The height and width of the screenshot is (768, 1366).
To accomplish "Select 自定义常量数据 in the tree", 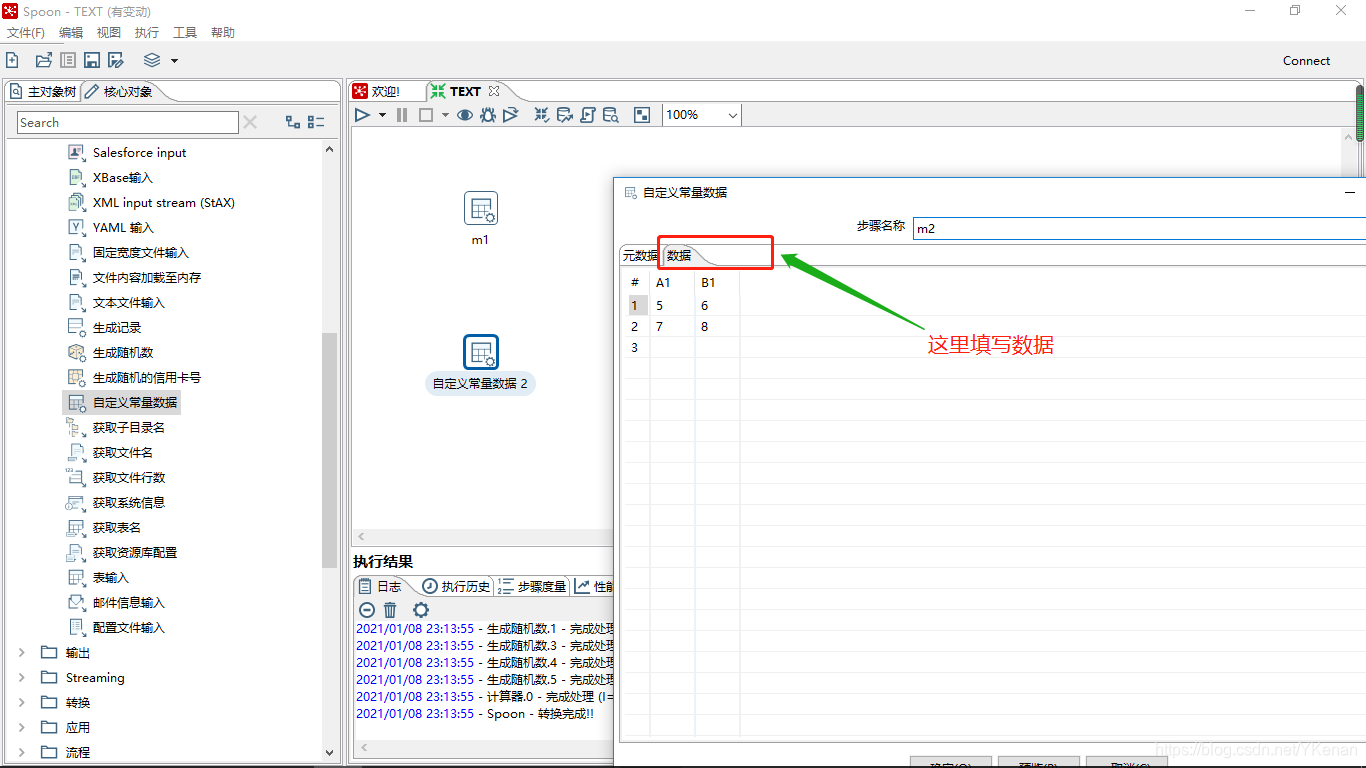I will pos(135,402).
